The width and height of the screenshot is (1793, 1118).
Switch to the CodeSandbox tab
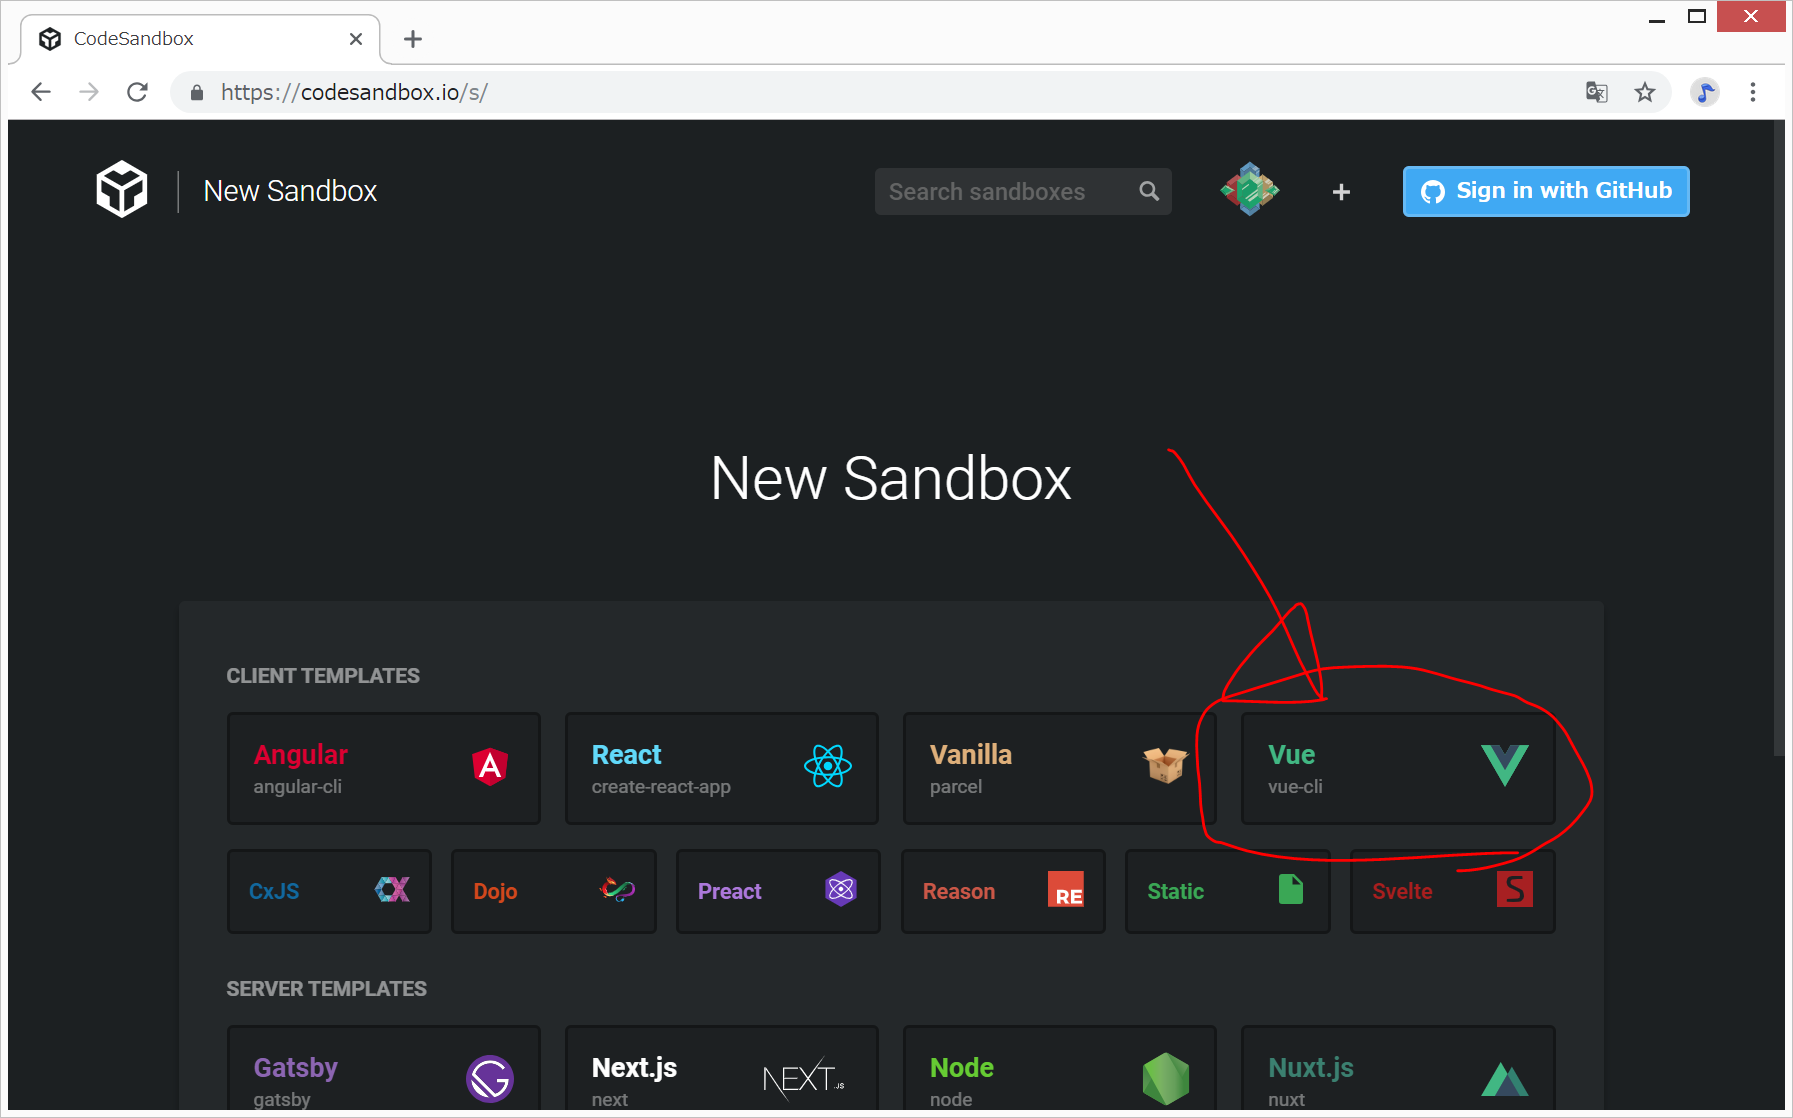click(x=190, y=39)
